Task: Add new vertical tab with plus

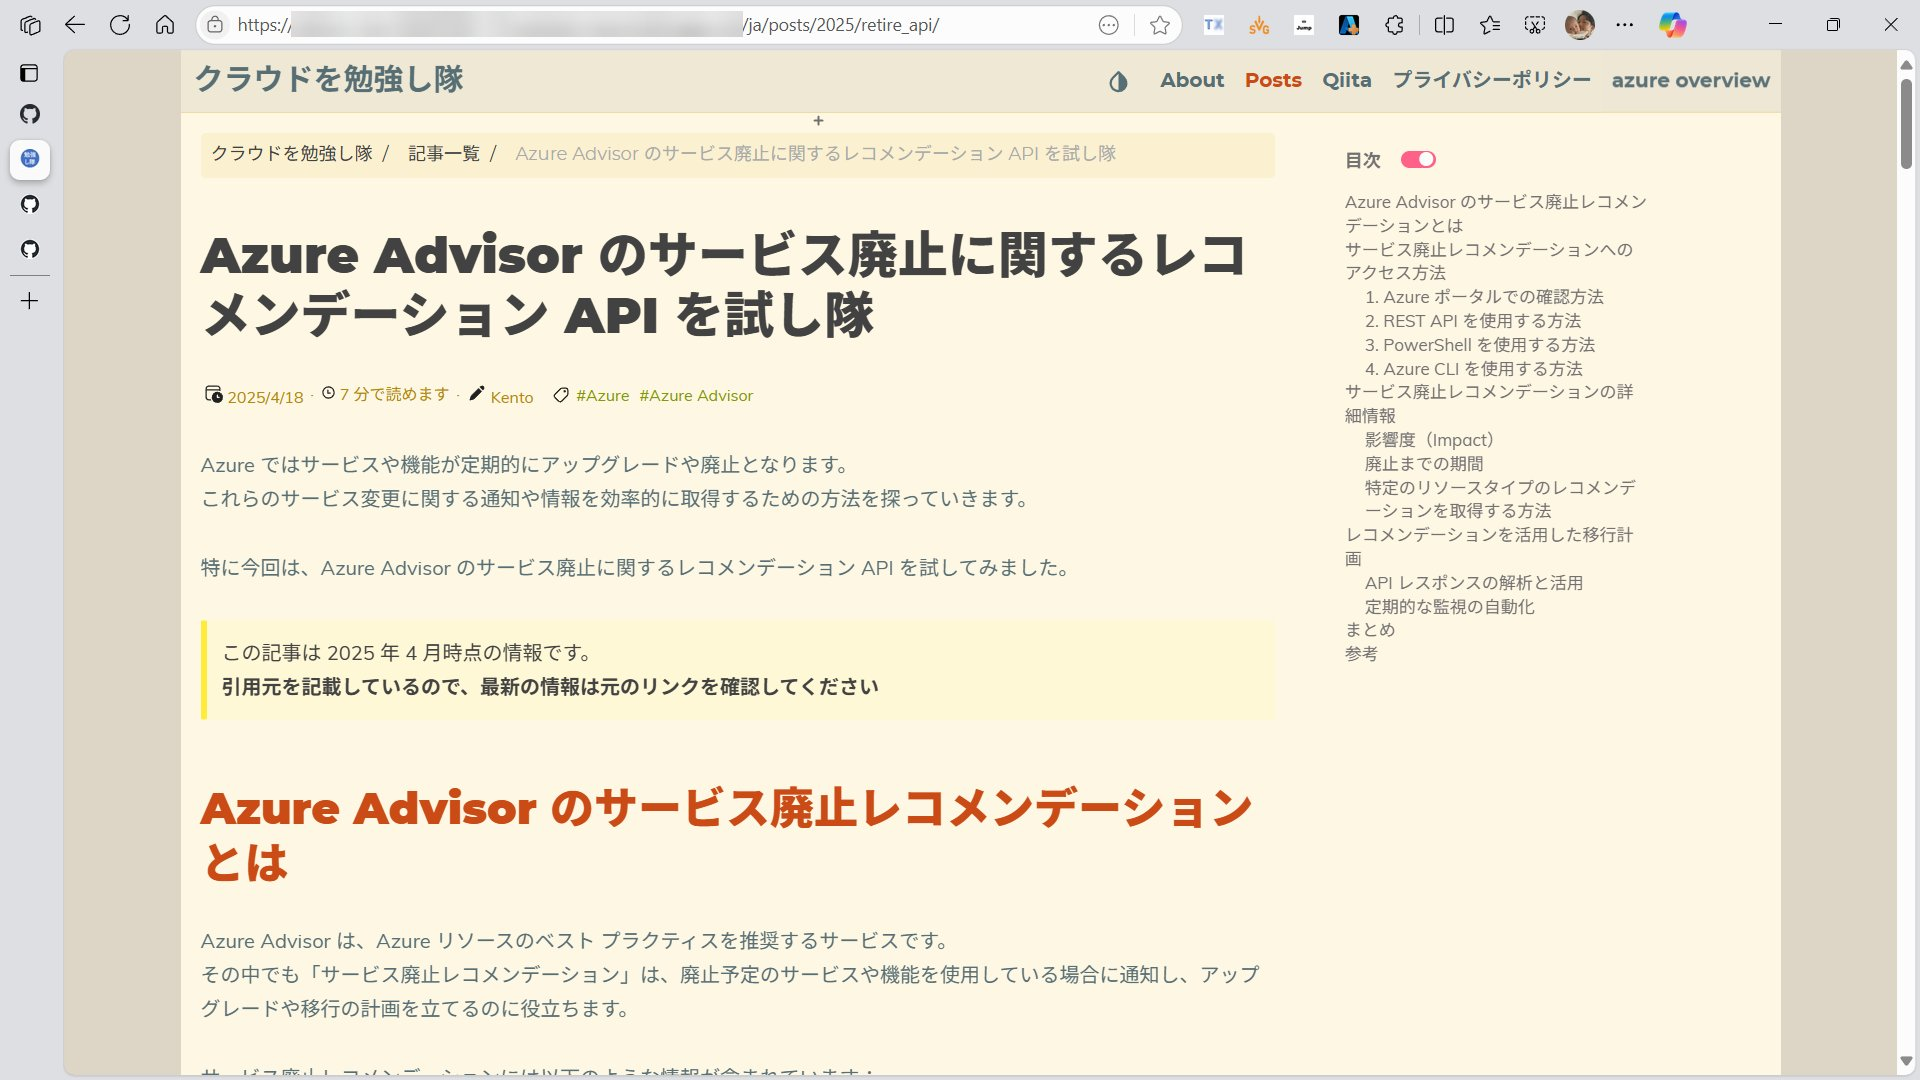Action: click(30, 301)
